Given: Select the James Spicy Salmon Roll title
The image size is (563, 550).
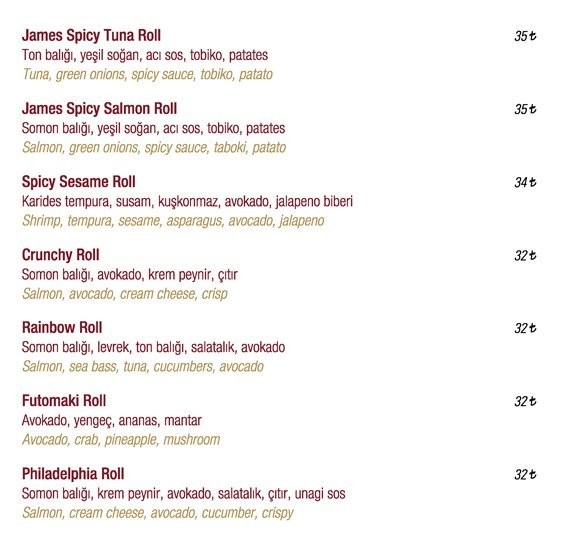Looking at the screenshot, I should tap(99, 109).
